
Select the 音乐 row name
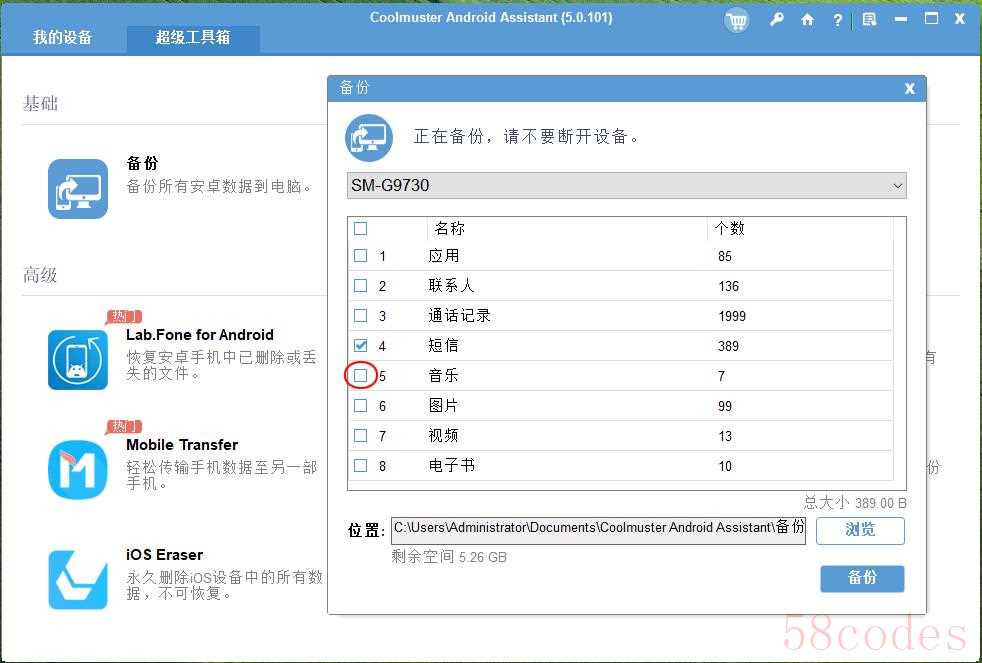pyautogui.click(x=444, y=376)
